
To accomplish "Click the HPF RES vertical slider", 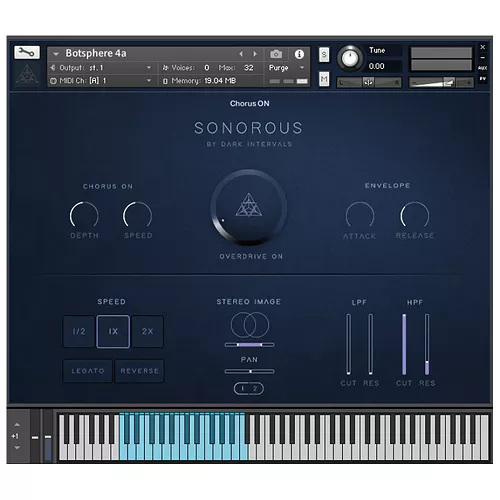I will coord(427,344).
